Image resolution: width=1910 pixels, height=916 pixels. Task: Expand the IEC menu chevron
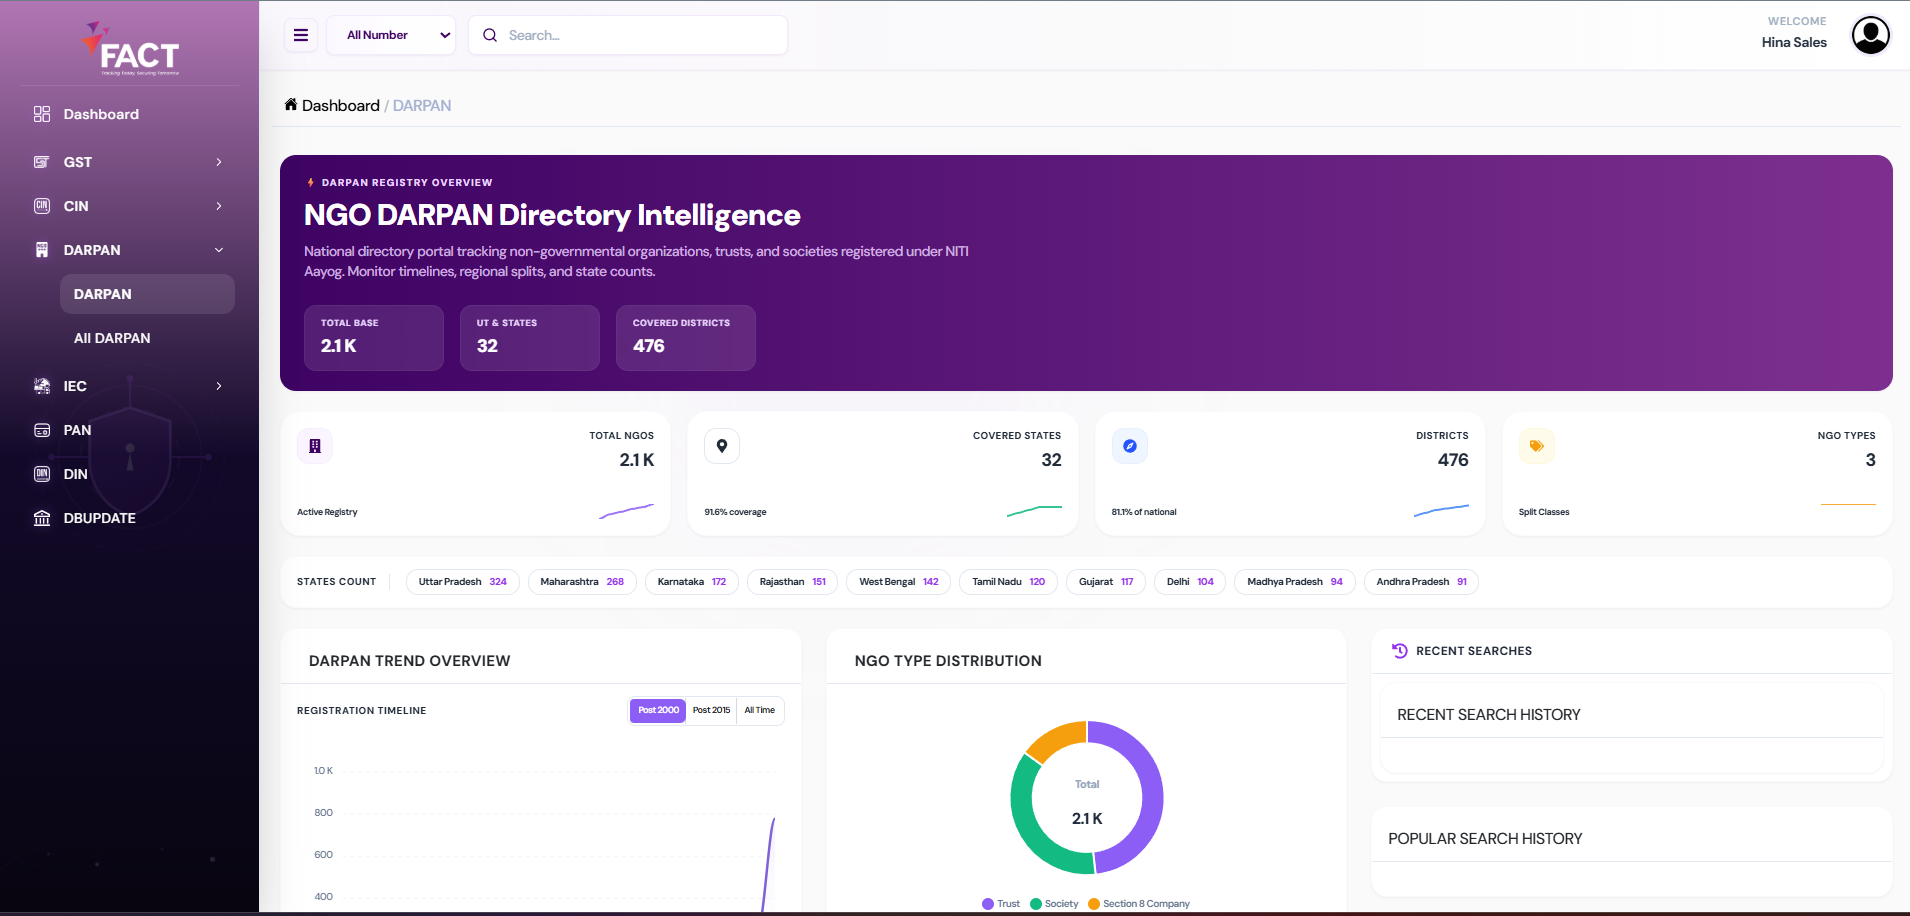point(219,386)
